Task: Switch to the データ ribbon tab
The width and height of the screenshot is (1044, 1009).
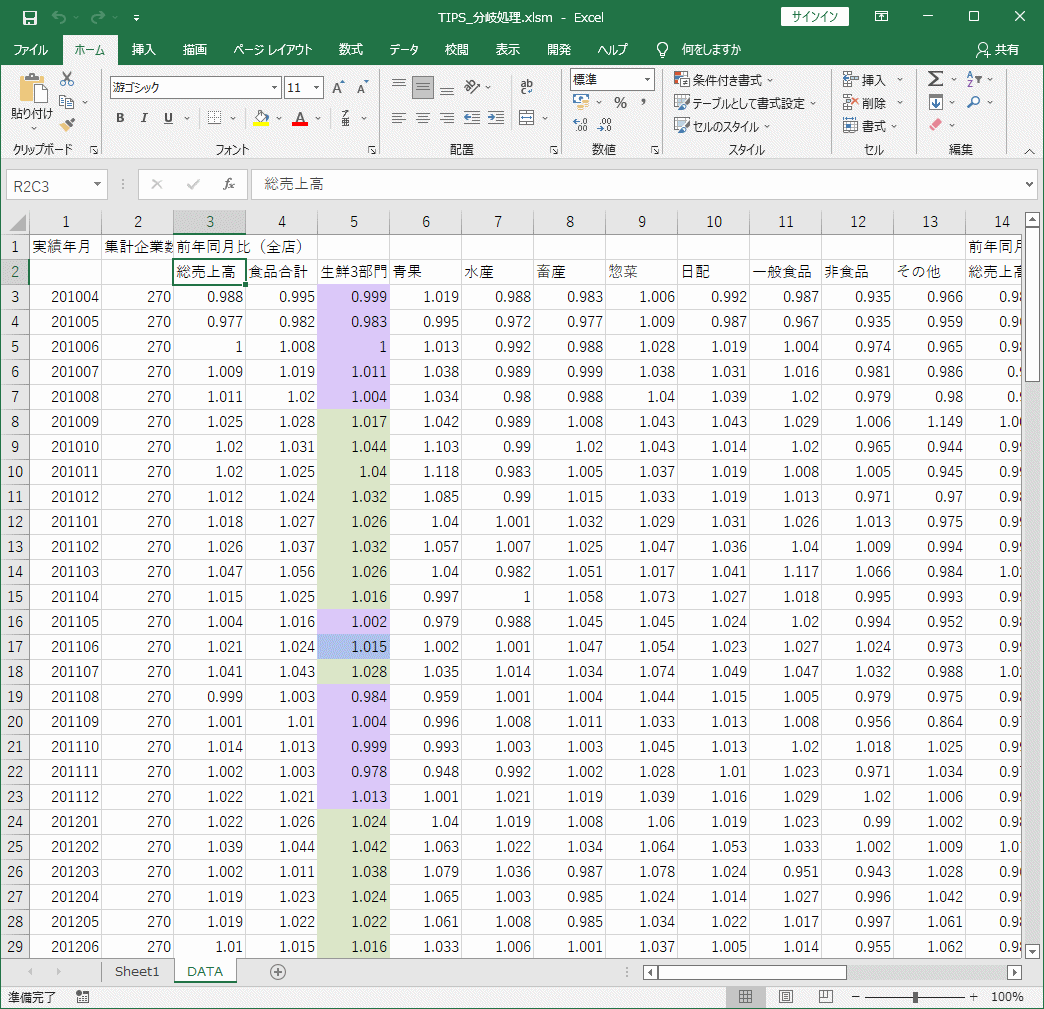Action: click(x=403, y=50)
